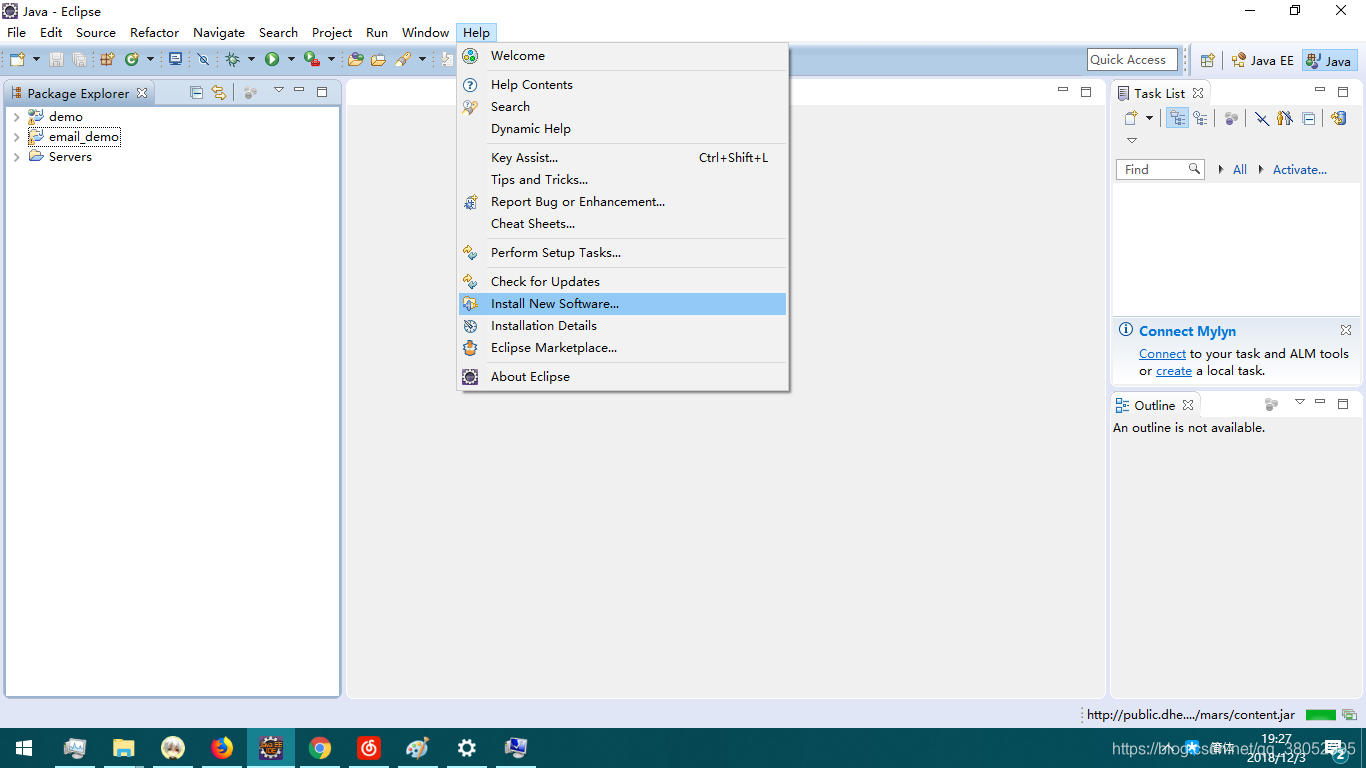Click the Debug bug icon
This screenshot has height=768, width=1366.
[232, 60]
